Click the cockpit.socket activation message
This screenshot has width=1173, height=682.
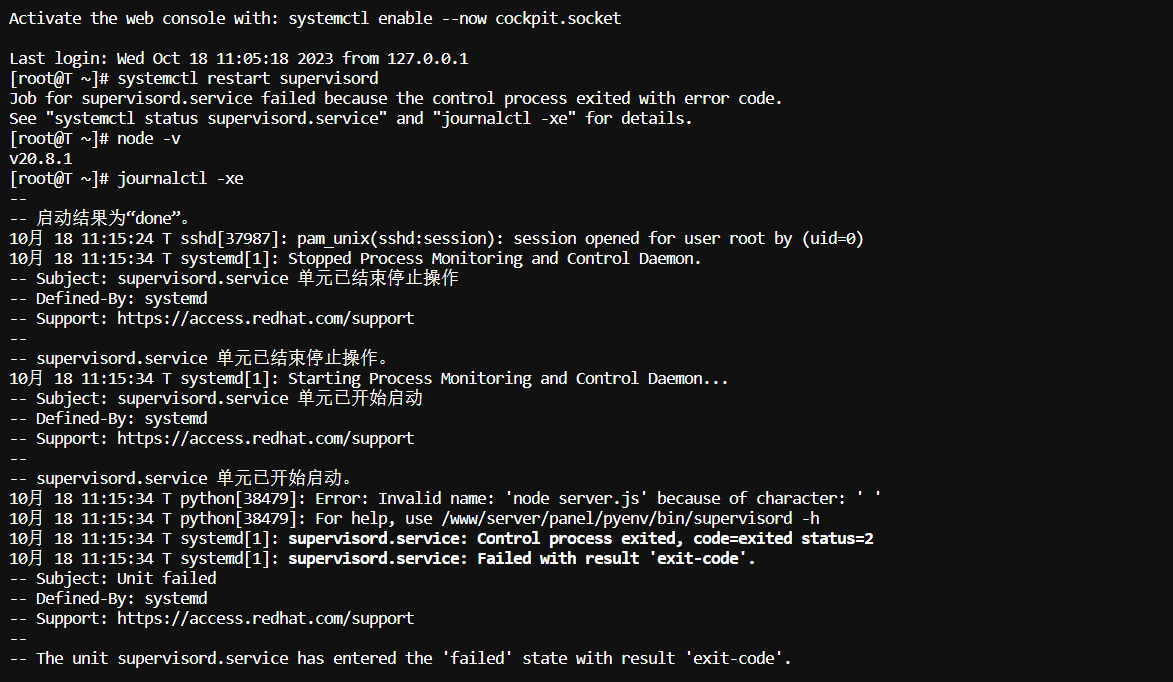tap(315, 19)
